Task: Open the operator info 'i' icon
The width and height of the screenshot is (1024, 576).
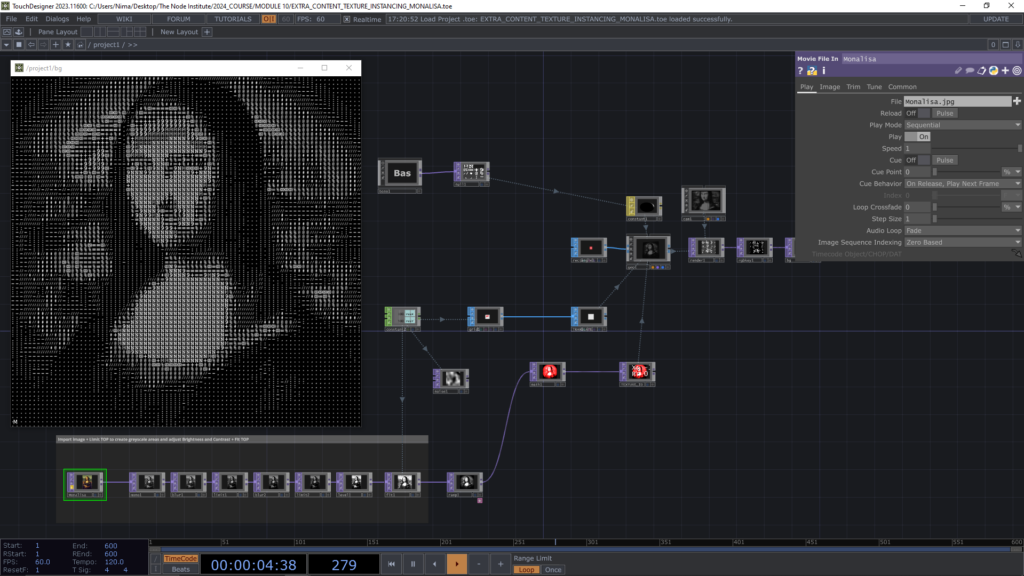Action: click(824, 71)
